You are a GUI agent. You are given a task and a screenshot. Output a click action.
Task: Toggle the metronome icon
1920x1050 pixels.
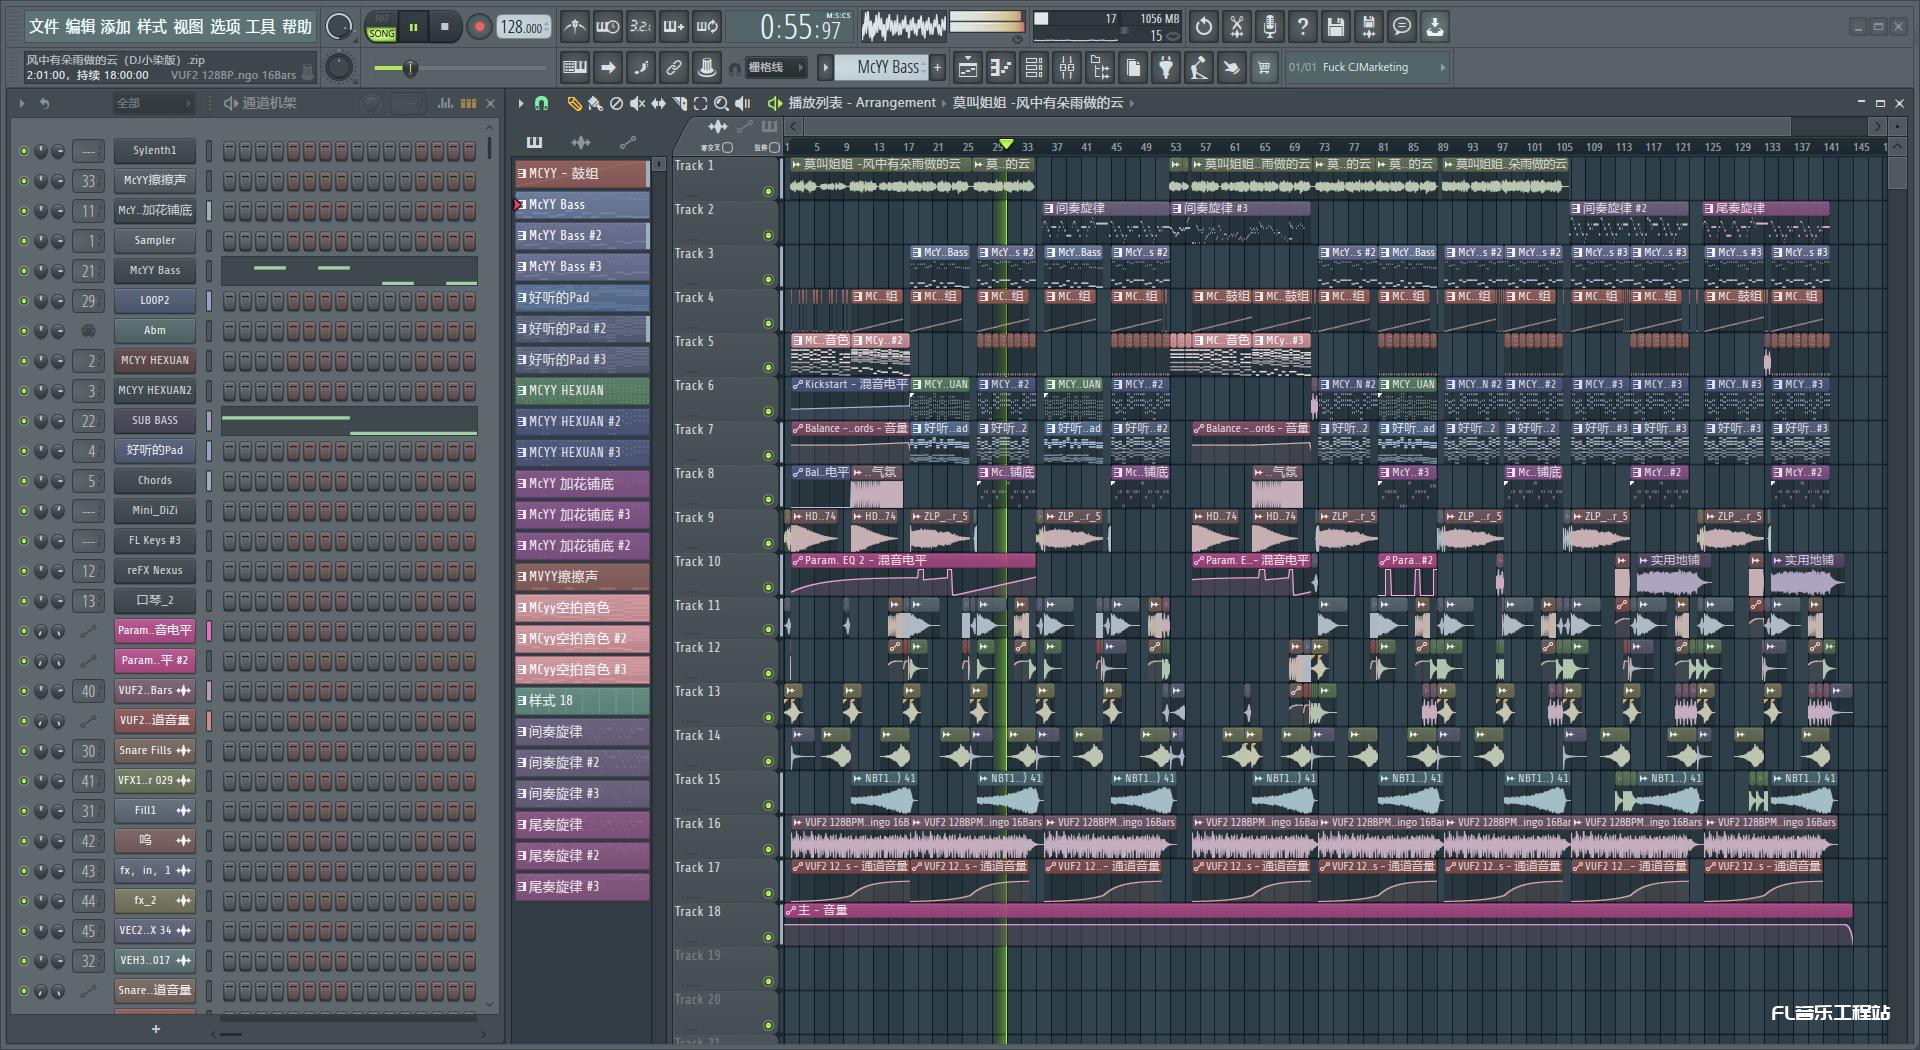coord(575,27)
